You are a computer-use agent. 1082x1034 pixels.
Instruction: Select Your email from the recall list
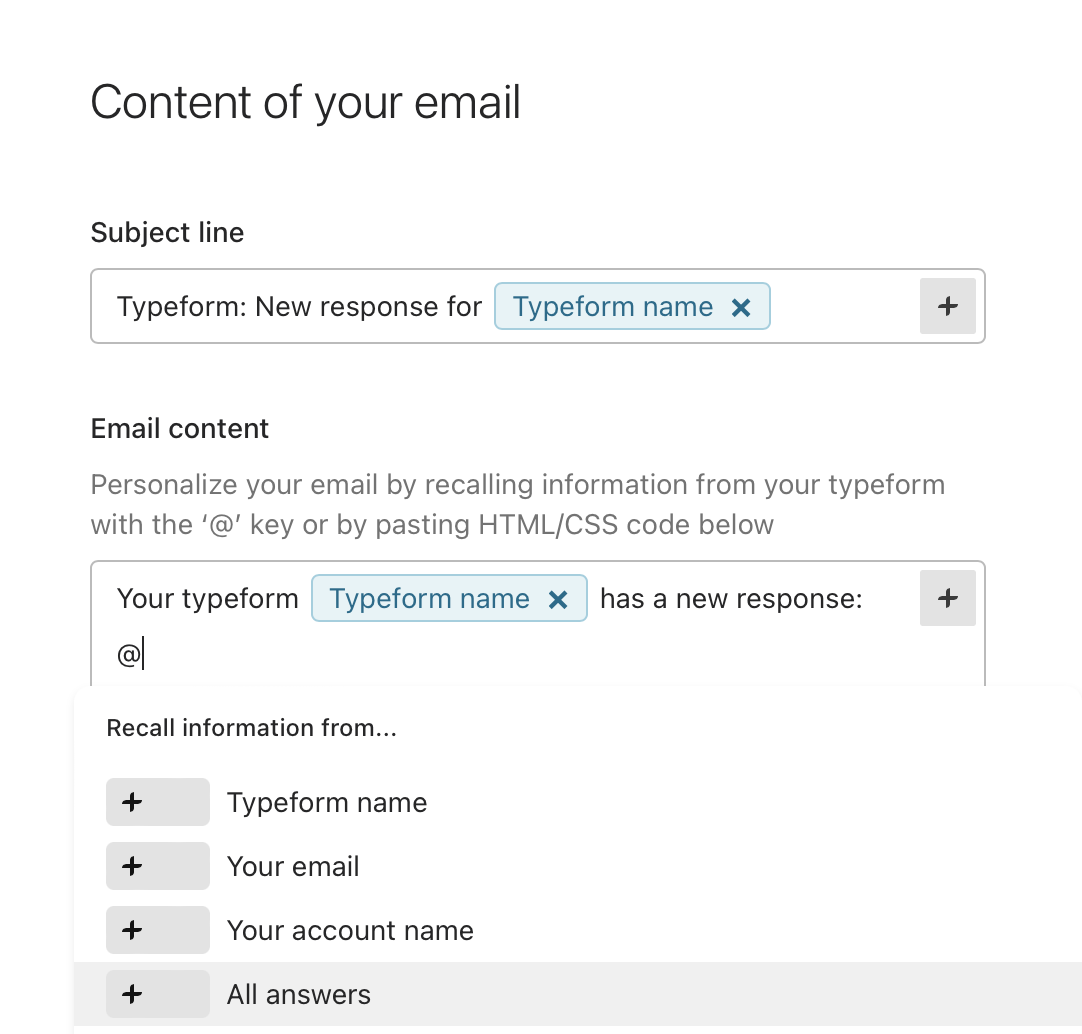point(293,865)
